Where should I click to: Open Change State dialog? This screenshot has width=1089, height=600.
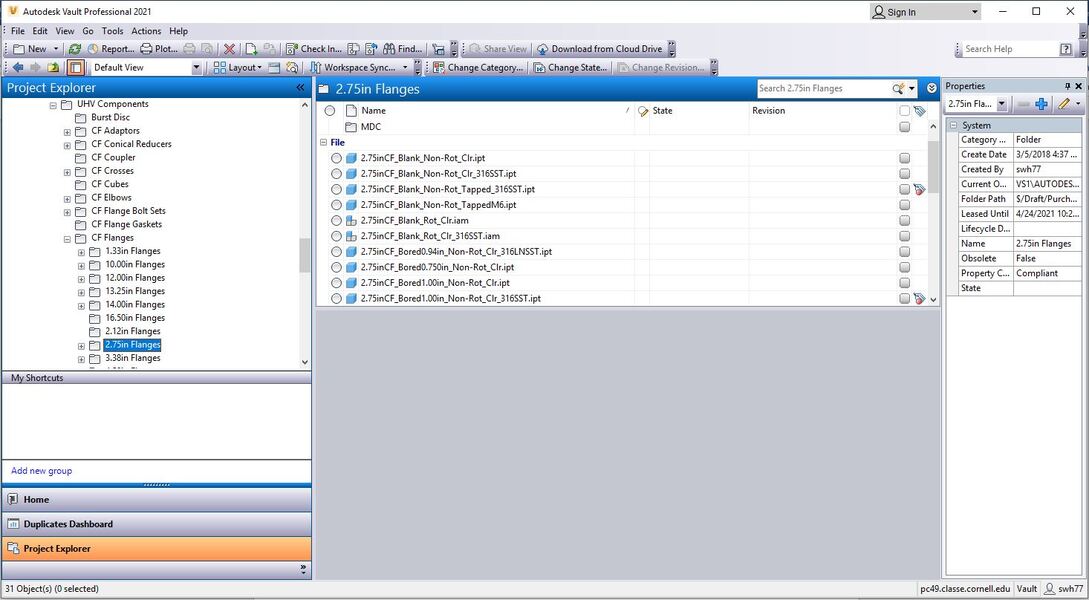pyautogui.click(x=570, y=67)
